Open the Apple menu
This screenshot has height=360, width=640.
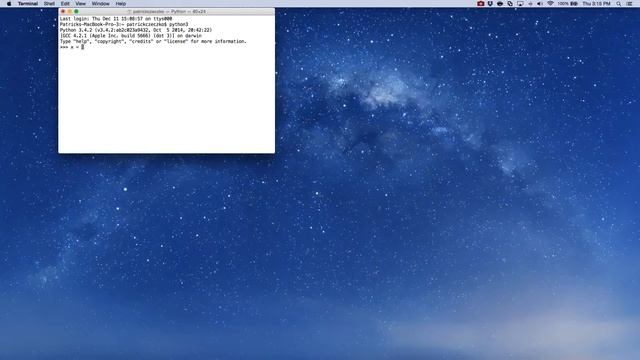tap(9, 4)
